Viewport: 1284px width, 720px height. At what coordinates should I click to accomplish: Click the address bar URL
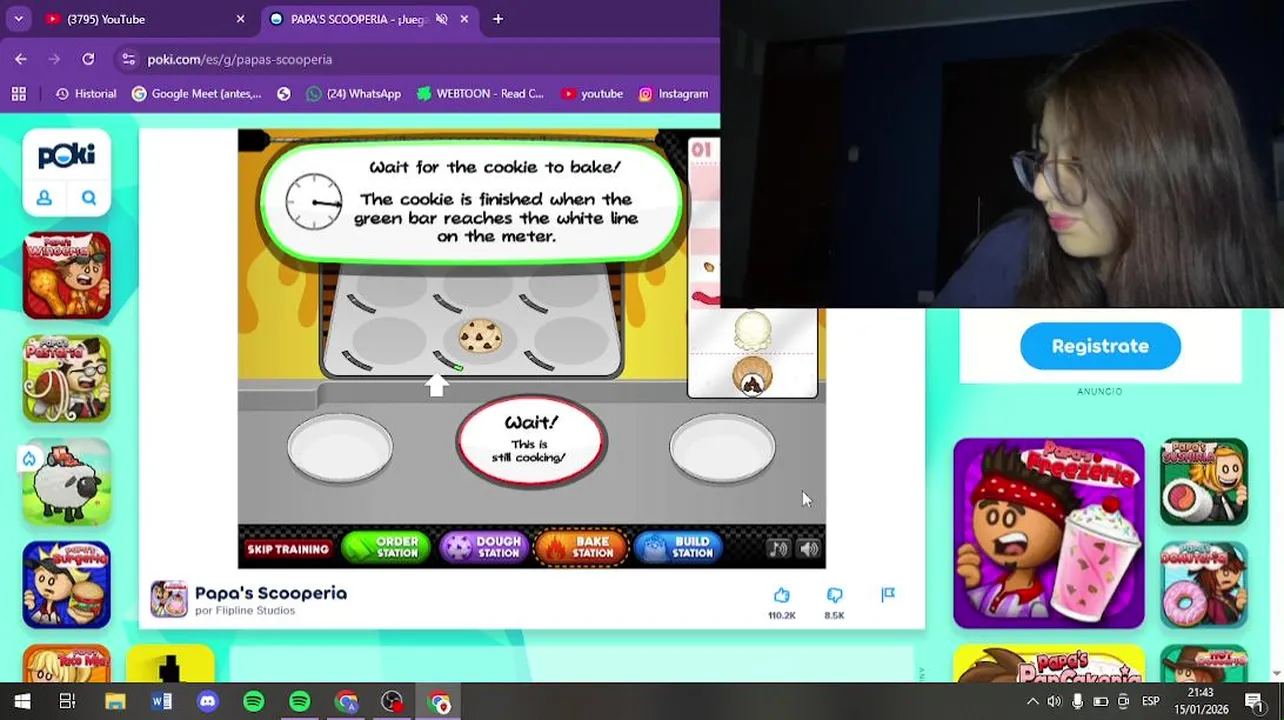pos(240,59)
